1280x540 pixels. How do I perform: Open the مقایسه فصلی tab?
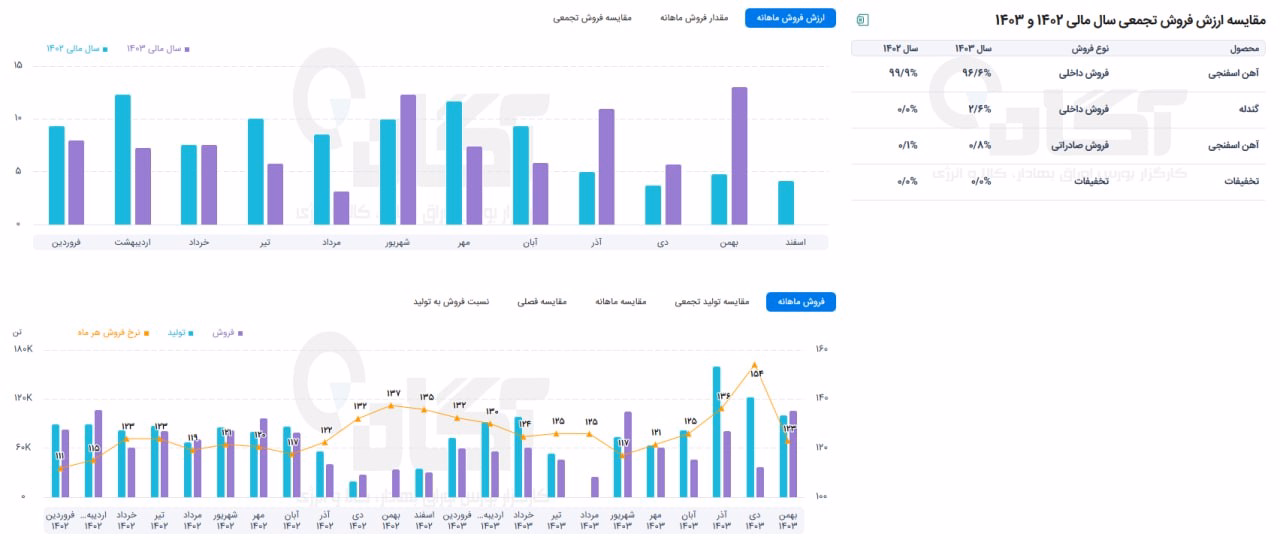pos(541,302)
